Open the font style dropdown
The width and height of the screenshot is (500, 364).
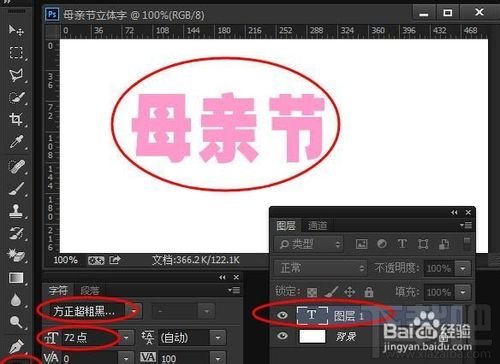207,311
